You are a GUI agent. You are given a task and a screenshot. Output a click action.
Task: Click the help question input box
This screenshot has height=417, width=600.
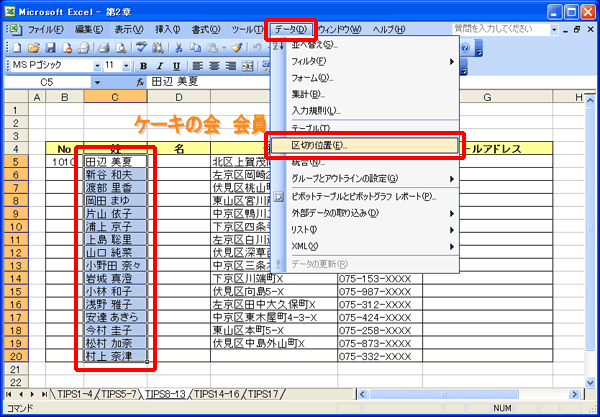501,29
